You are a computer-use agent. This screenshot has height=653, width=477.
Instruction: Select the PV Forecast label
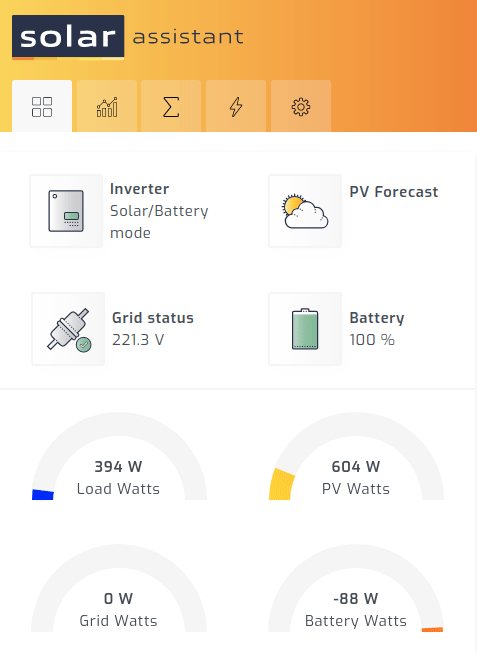[394, 192]
